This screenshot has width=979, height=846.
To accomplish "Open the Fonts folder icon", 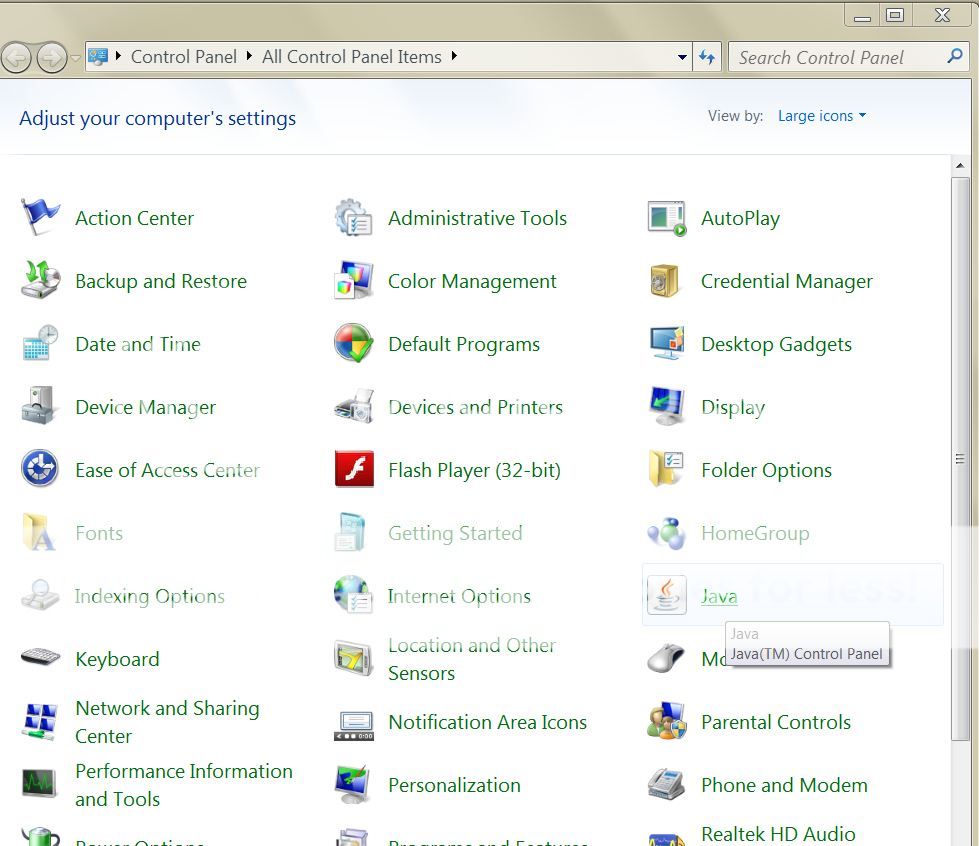I will point(39,532).
